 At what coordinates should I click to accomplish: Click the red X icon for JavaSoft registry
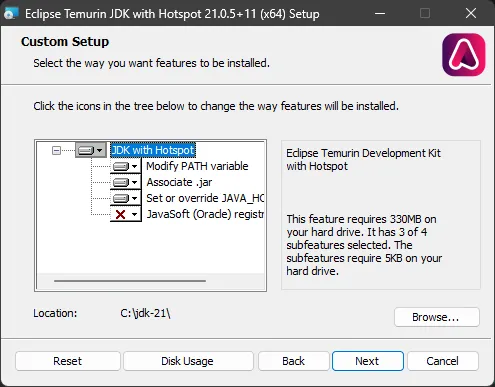(120, 214)
